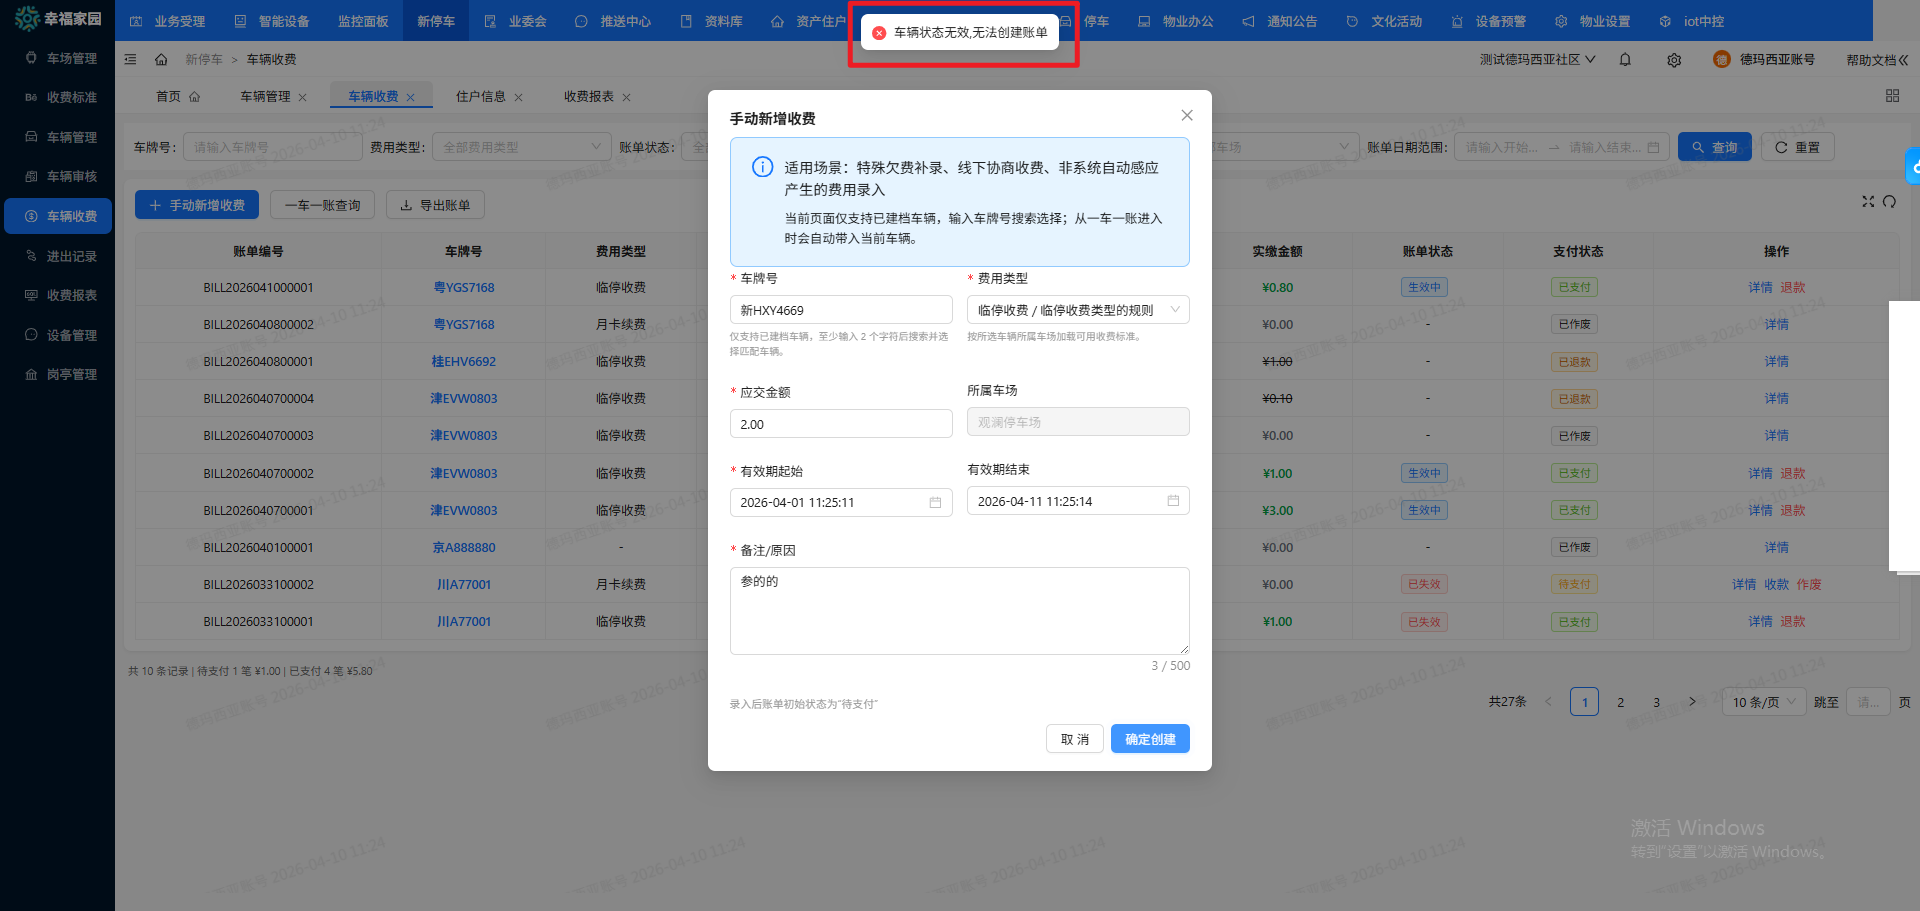Click the 应交金额 input field
This screenshot has width=1920, height=911.
click(840, 424)
